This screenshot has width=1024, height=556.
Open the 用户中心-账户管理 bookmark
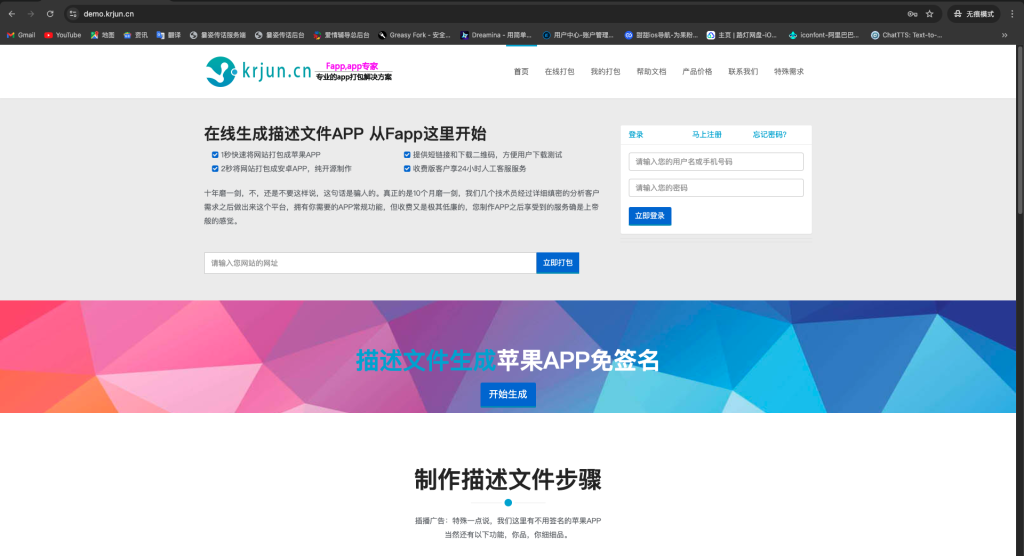(x=578, y=35)
